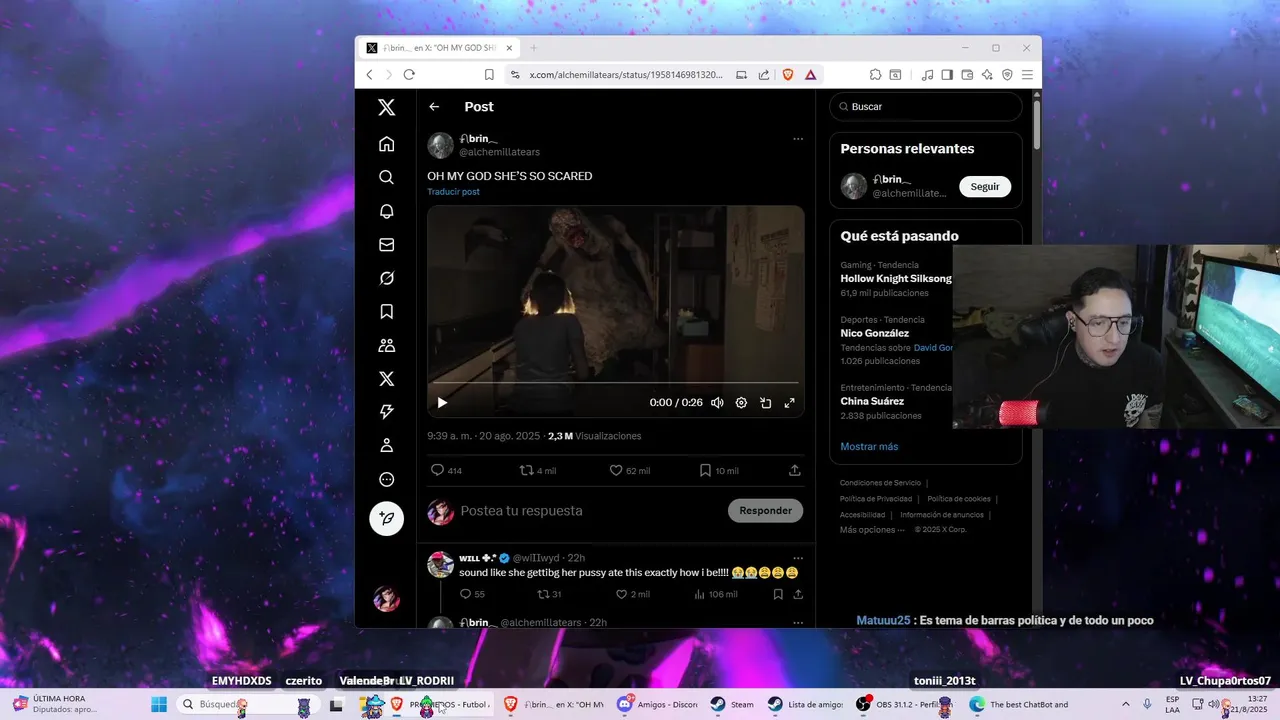The height and width of the screenshot is (720, 1280).
Task: Open More options circle in sidebar
Action: [387, 480]
